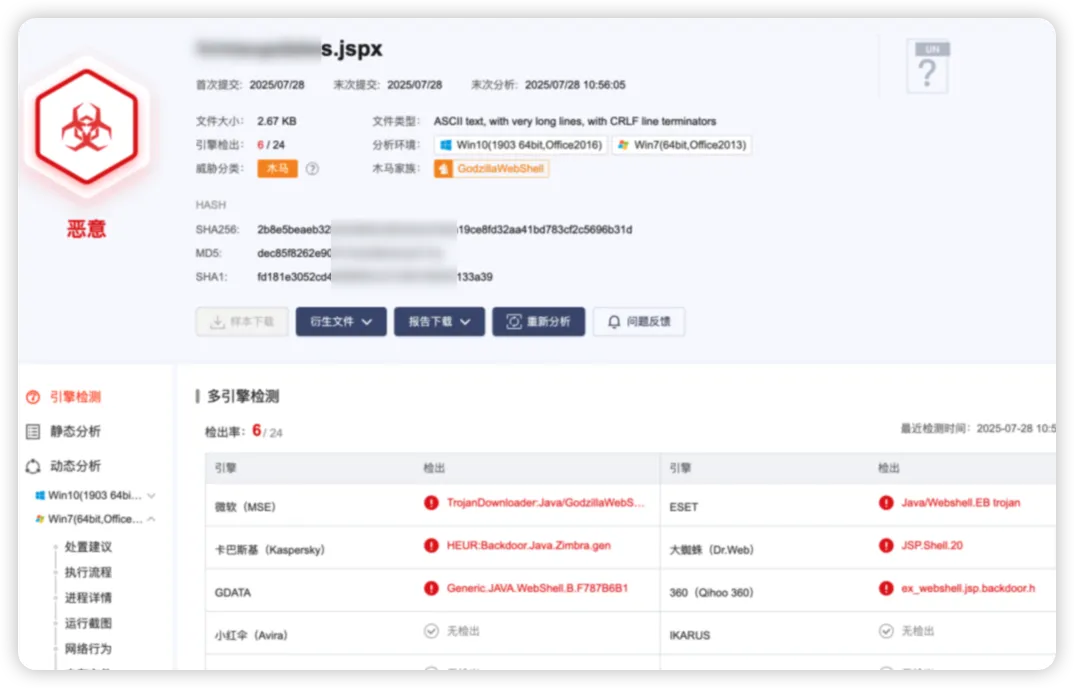Click the Java/Webshell.EB trojan detection
The image size is (1074, 688).
[x=960, y=503]
